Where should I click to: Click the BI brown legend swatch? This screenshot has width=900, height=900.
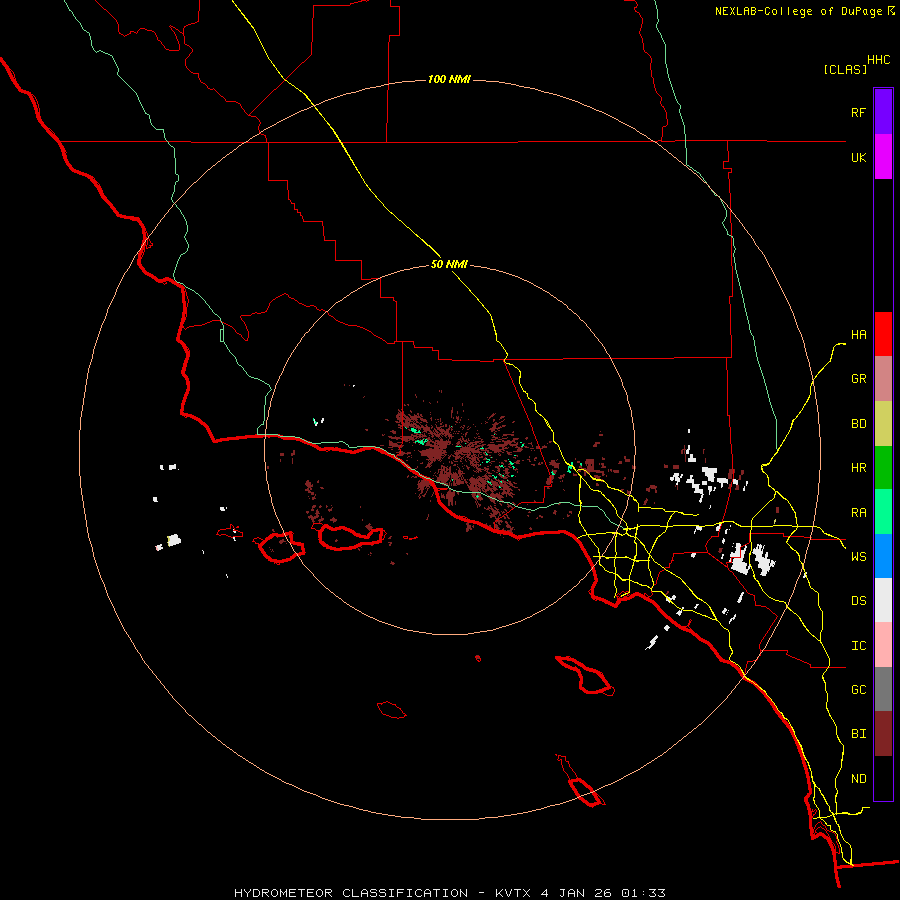click(x=883, y=734)
